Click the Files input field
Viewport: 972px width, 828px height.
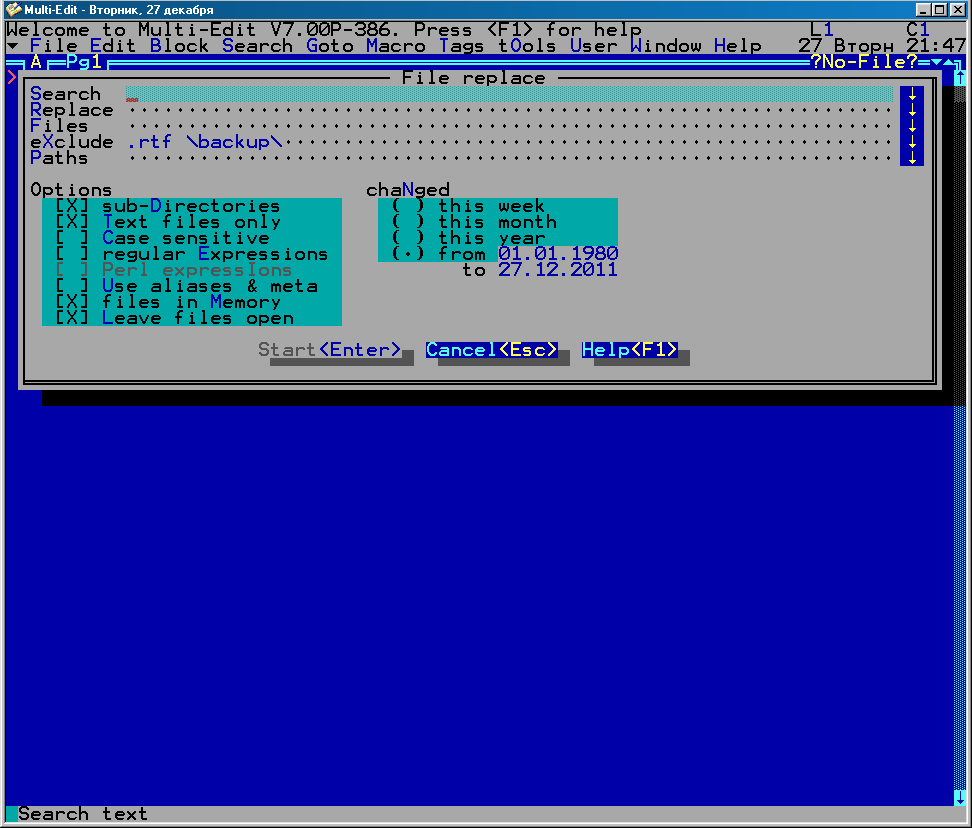[510, 126]
